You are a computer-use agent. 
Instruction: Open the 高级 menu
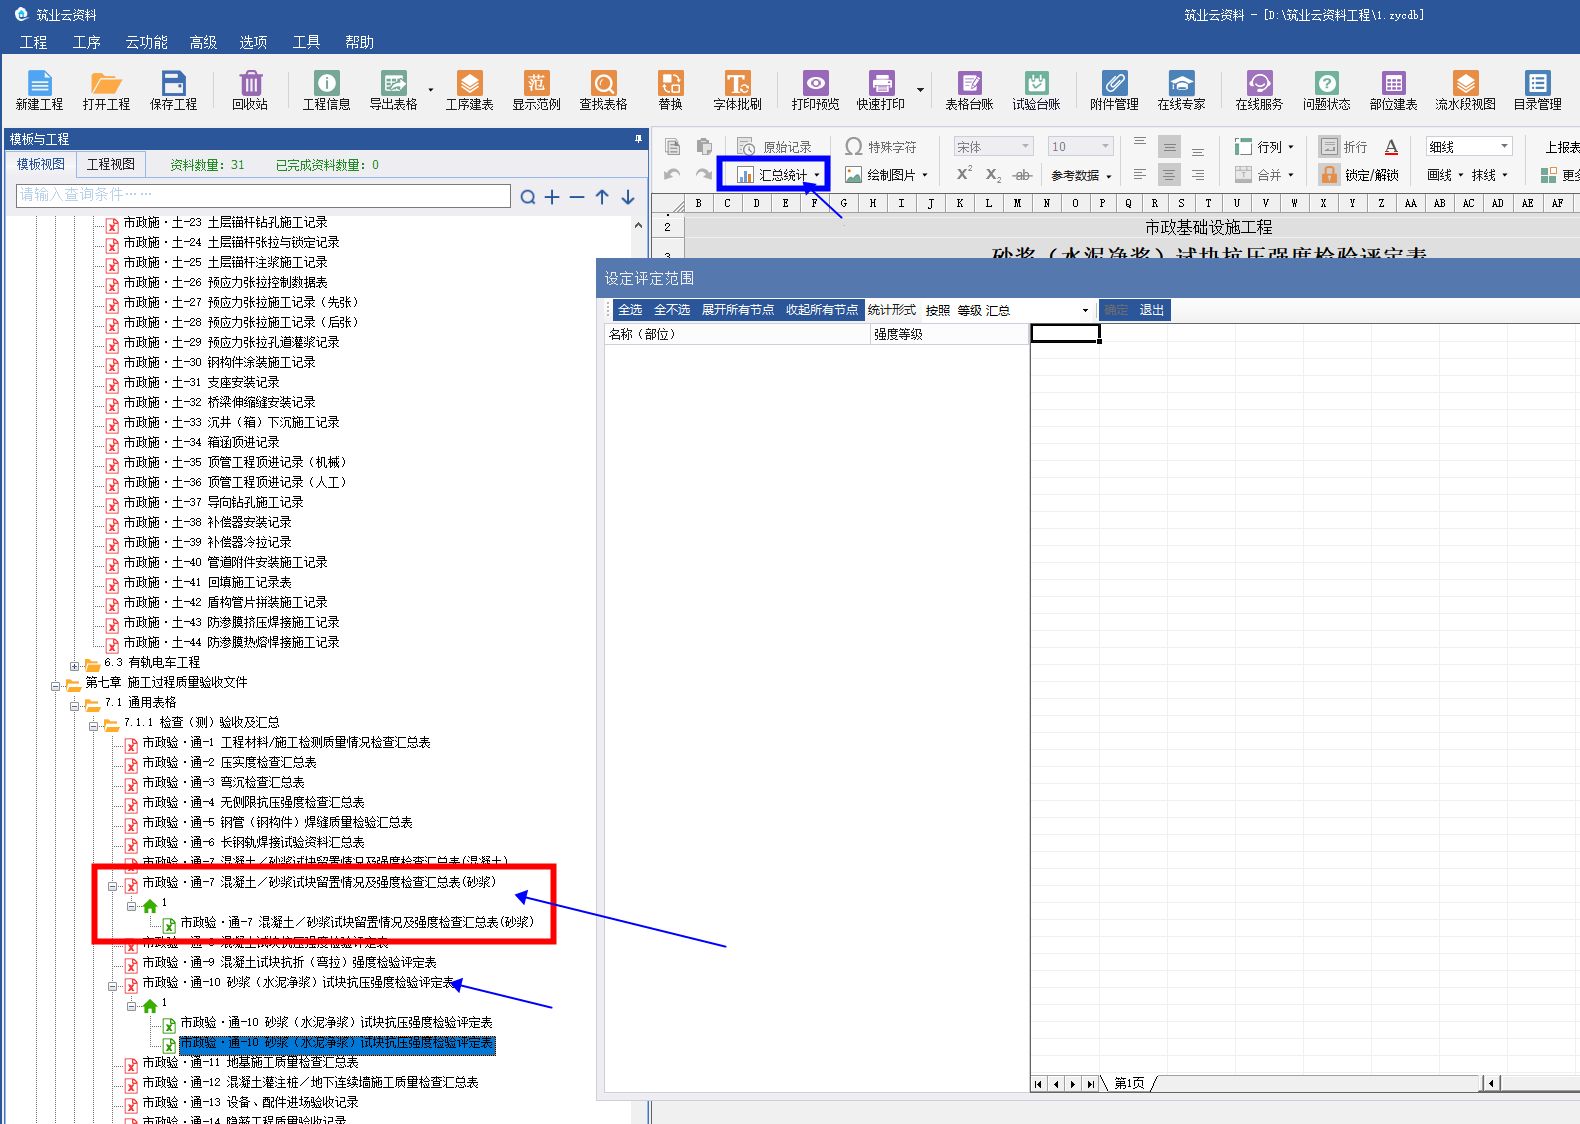[203, 42]
